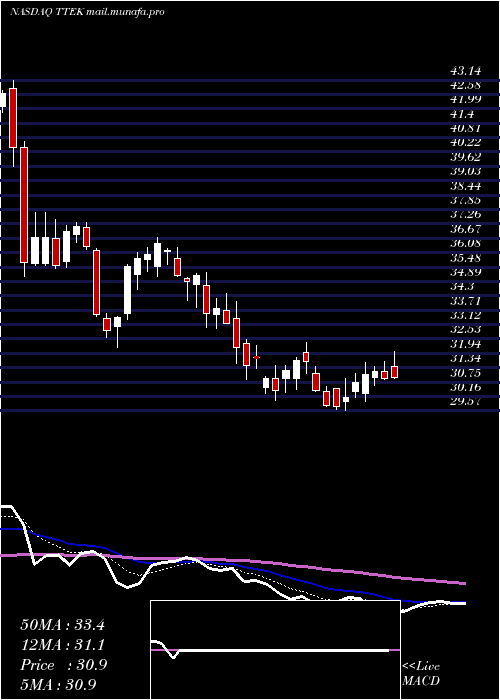500x700 pixels.
Task: Click the <<Live MACD label
Action: [421, 674]
